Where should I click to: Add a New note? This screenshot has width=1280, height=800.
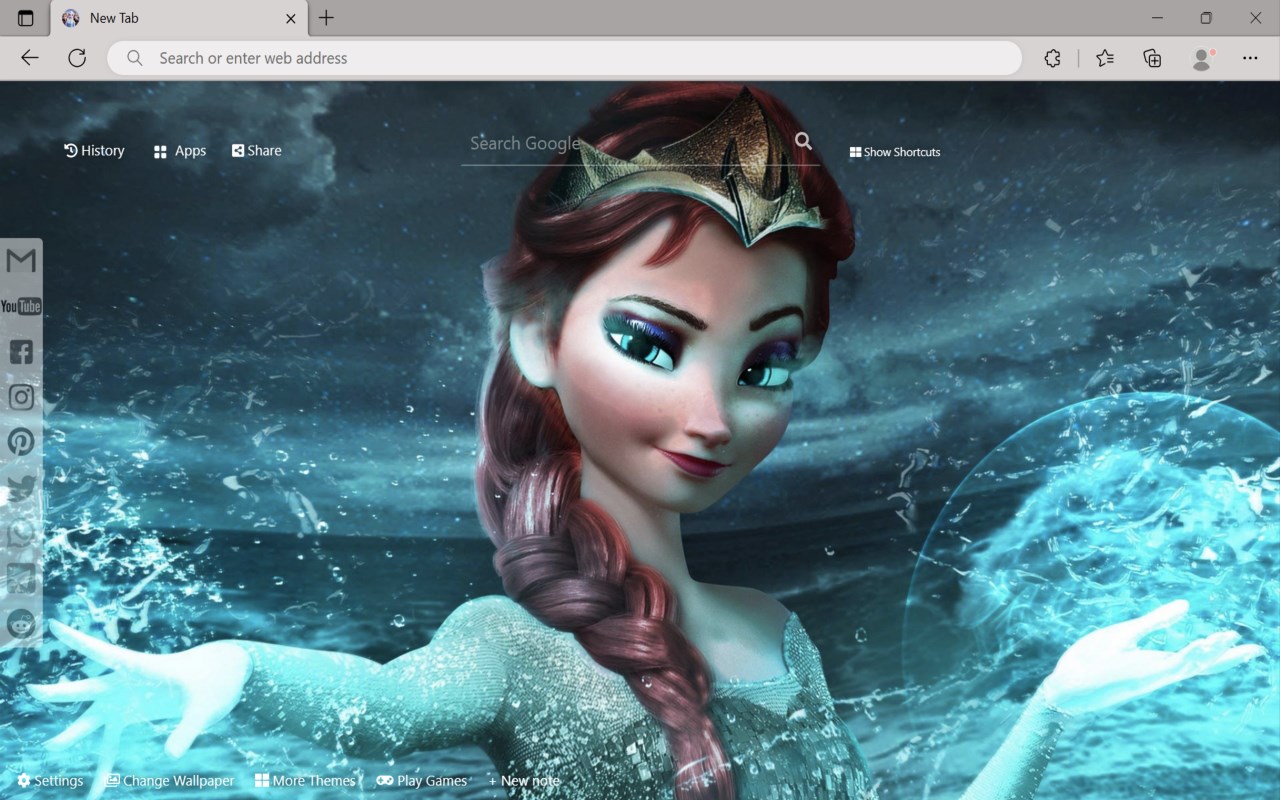[524, 781]
